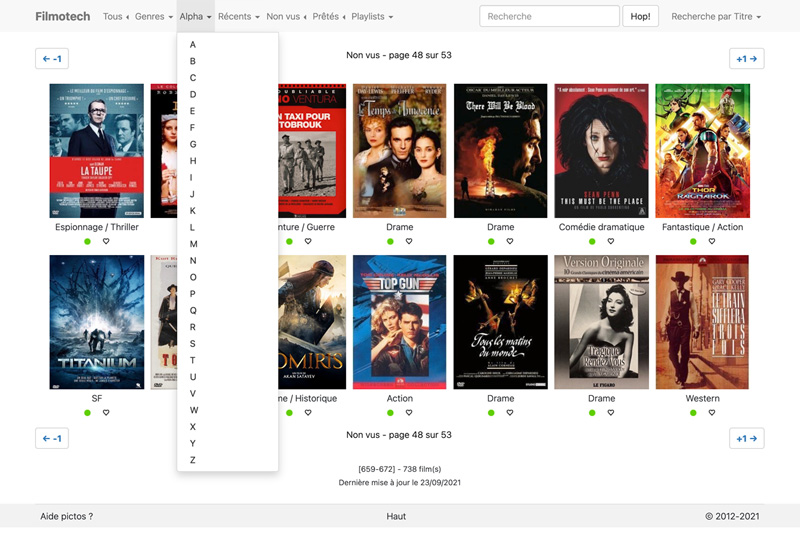The width and height of the screenshot is (800, 560).
Task: Toggle green dot under There Will Be Blood
Action: (491, 241)
